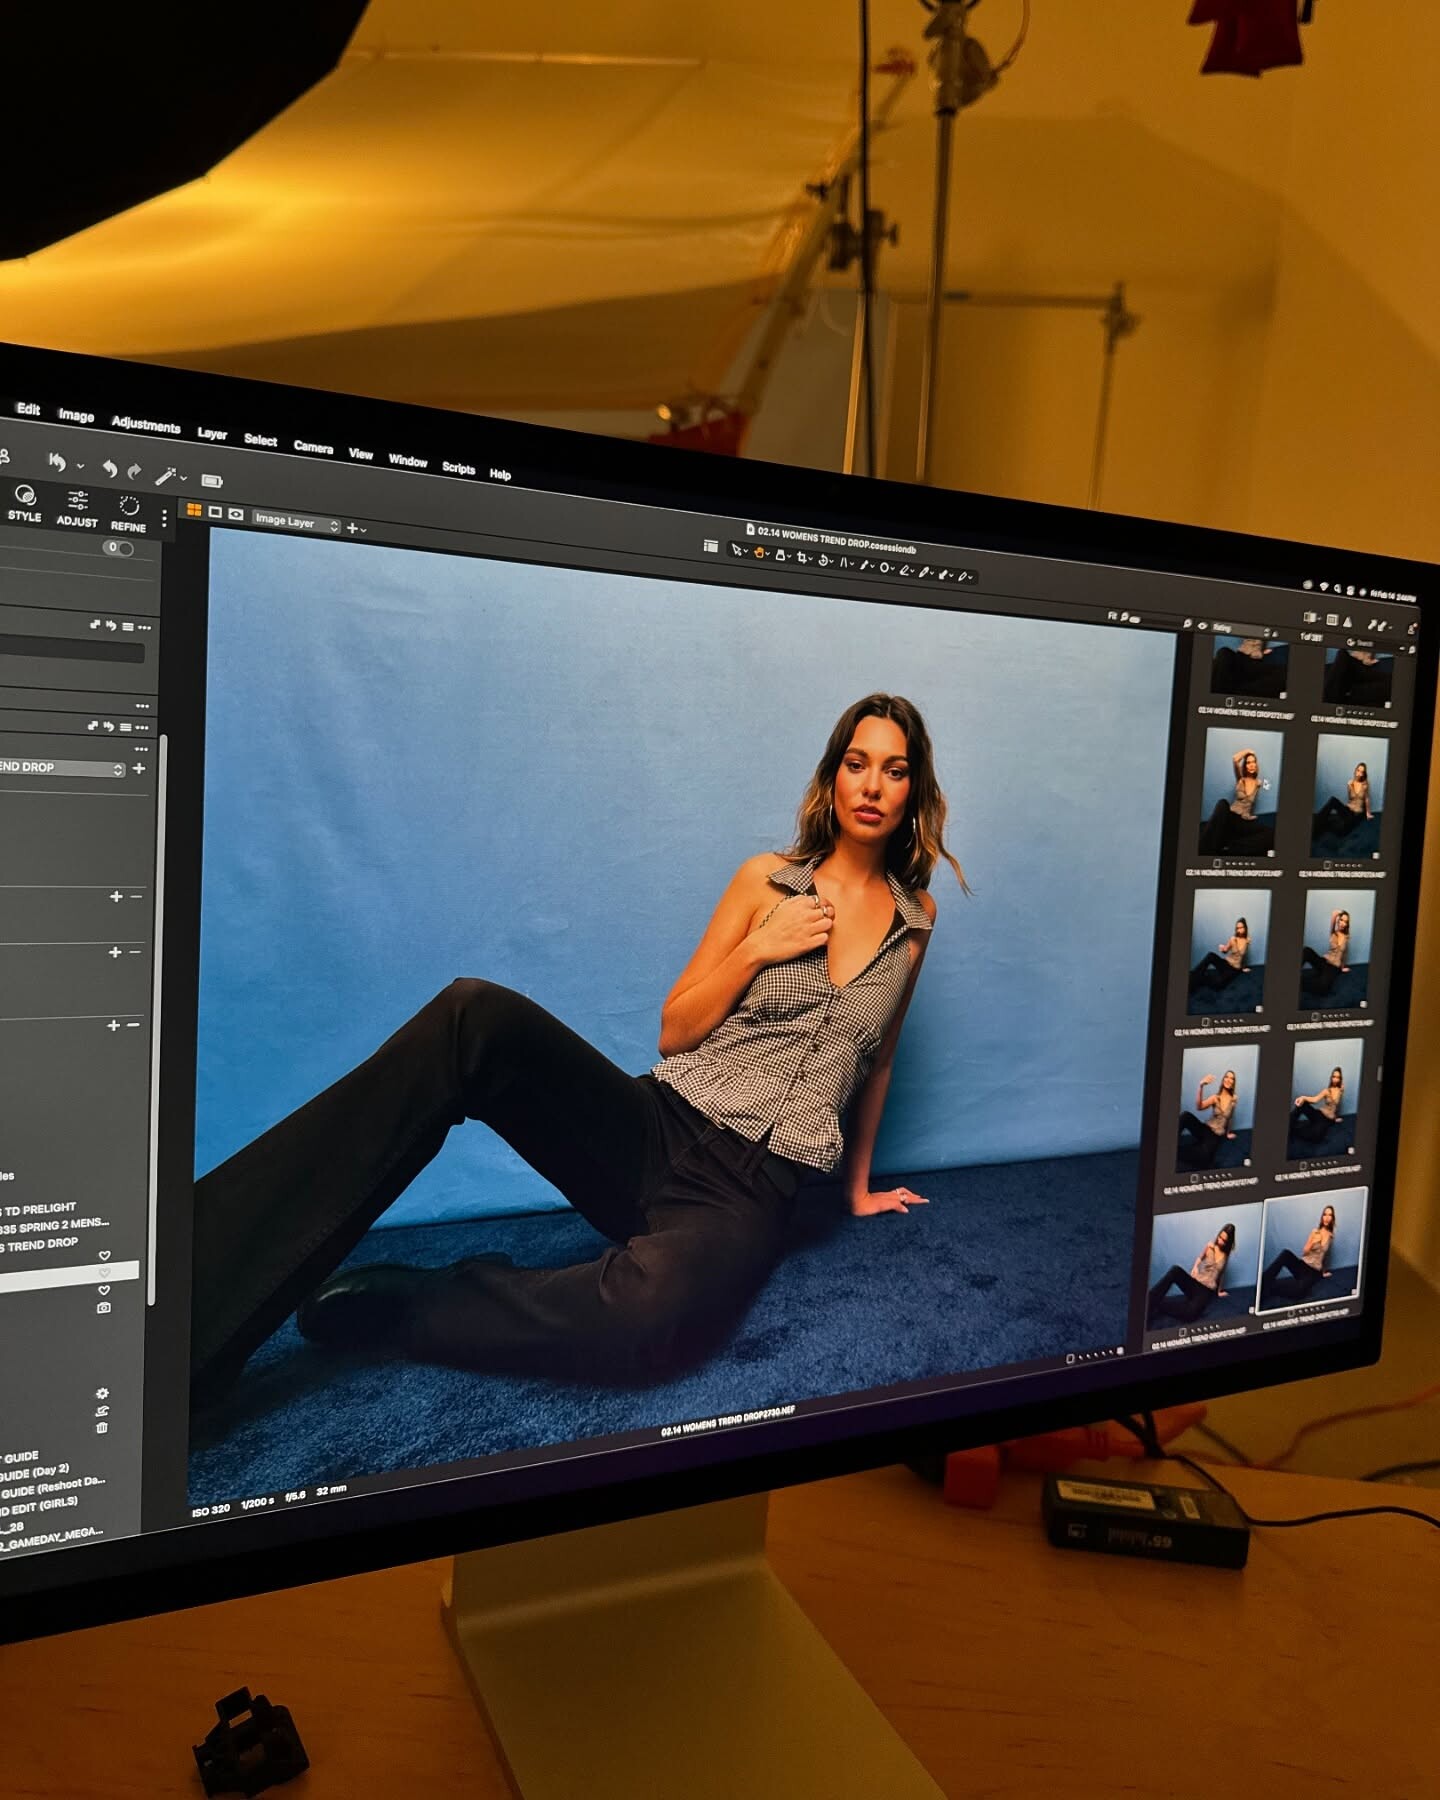Click the Fit zoom button above viewer
The height and width of the screenshot is (1800, 1440).
point(1112,616)
